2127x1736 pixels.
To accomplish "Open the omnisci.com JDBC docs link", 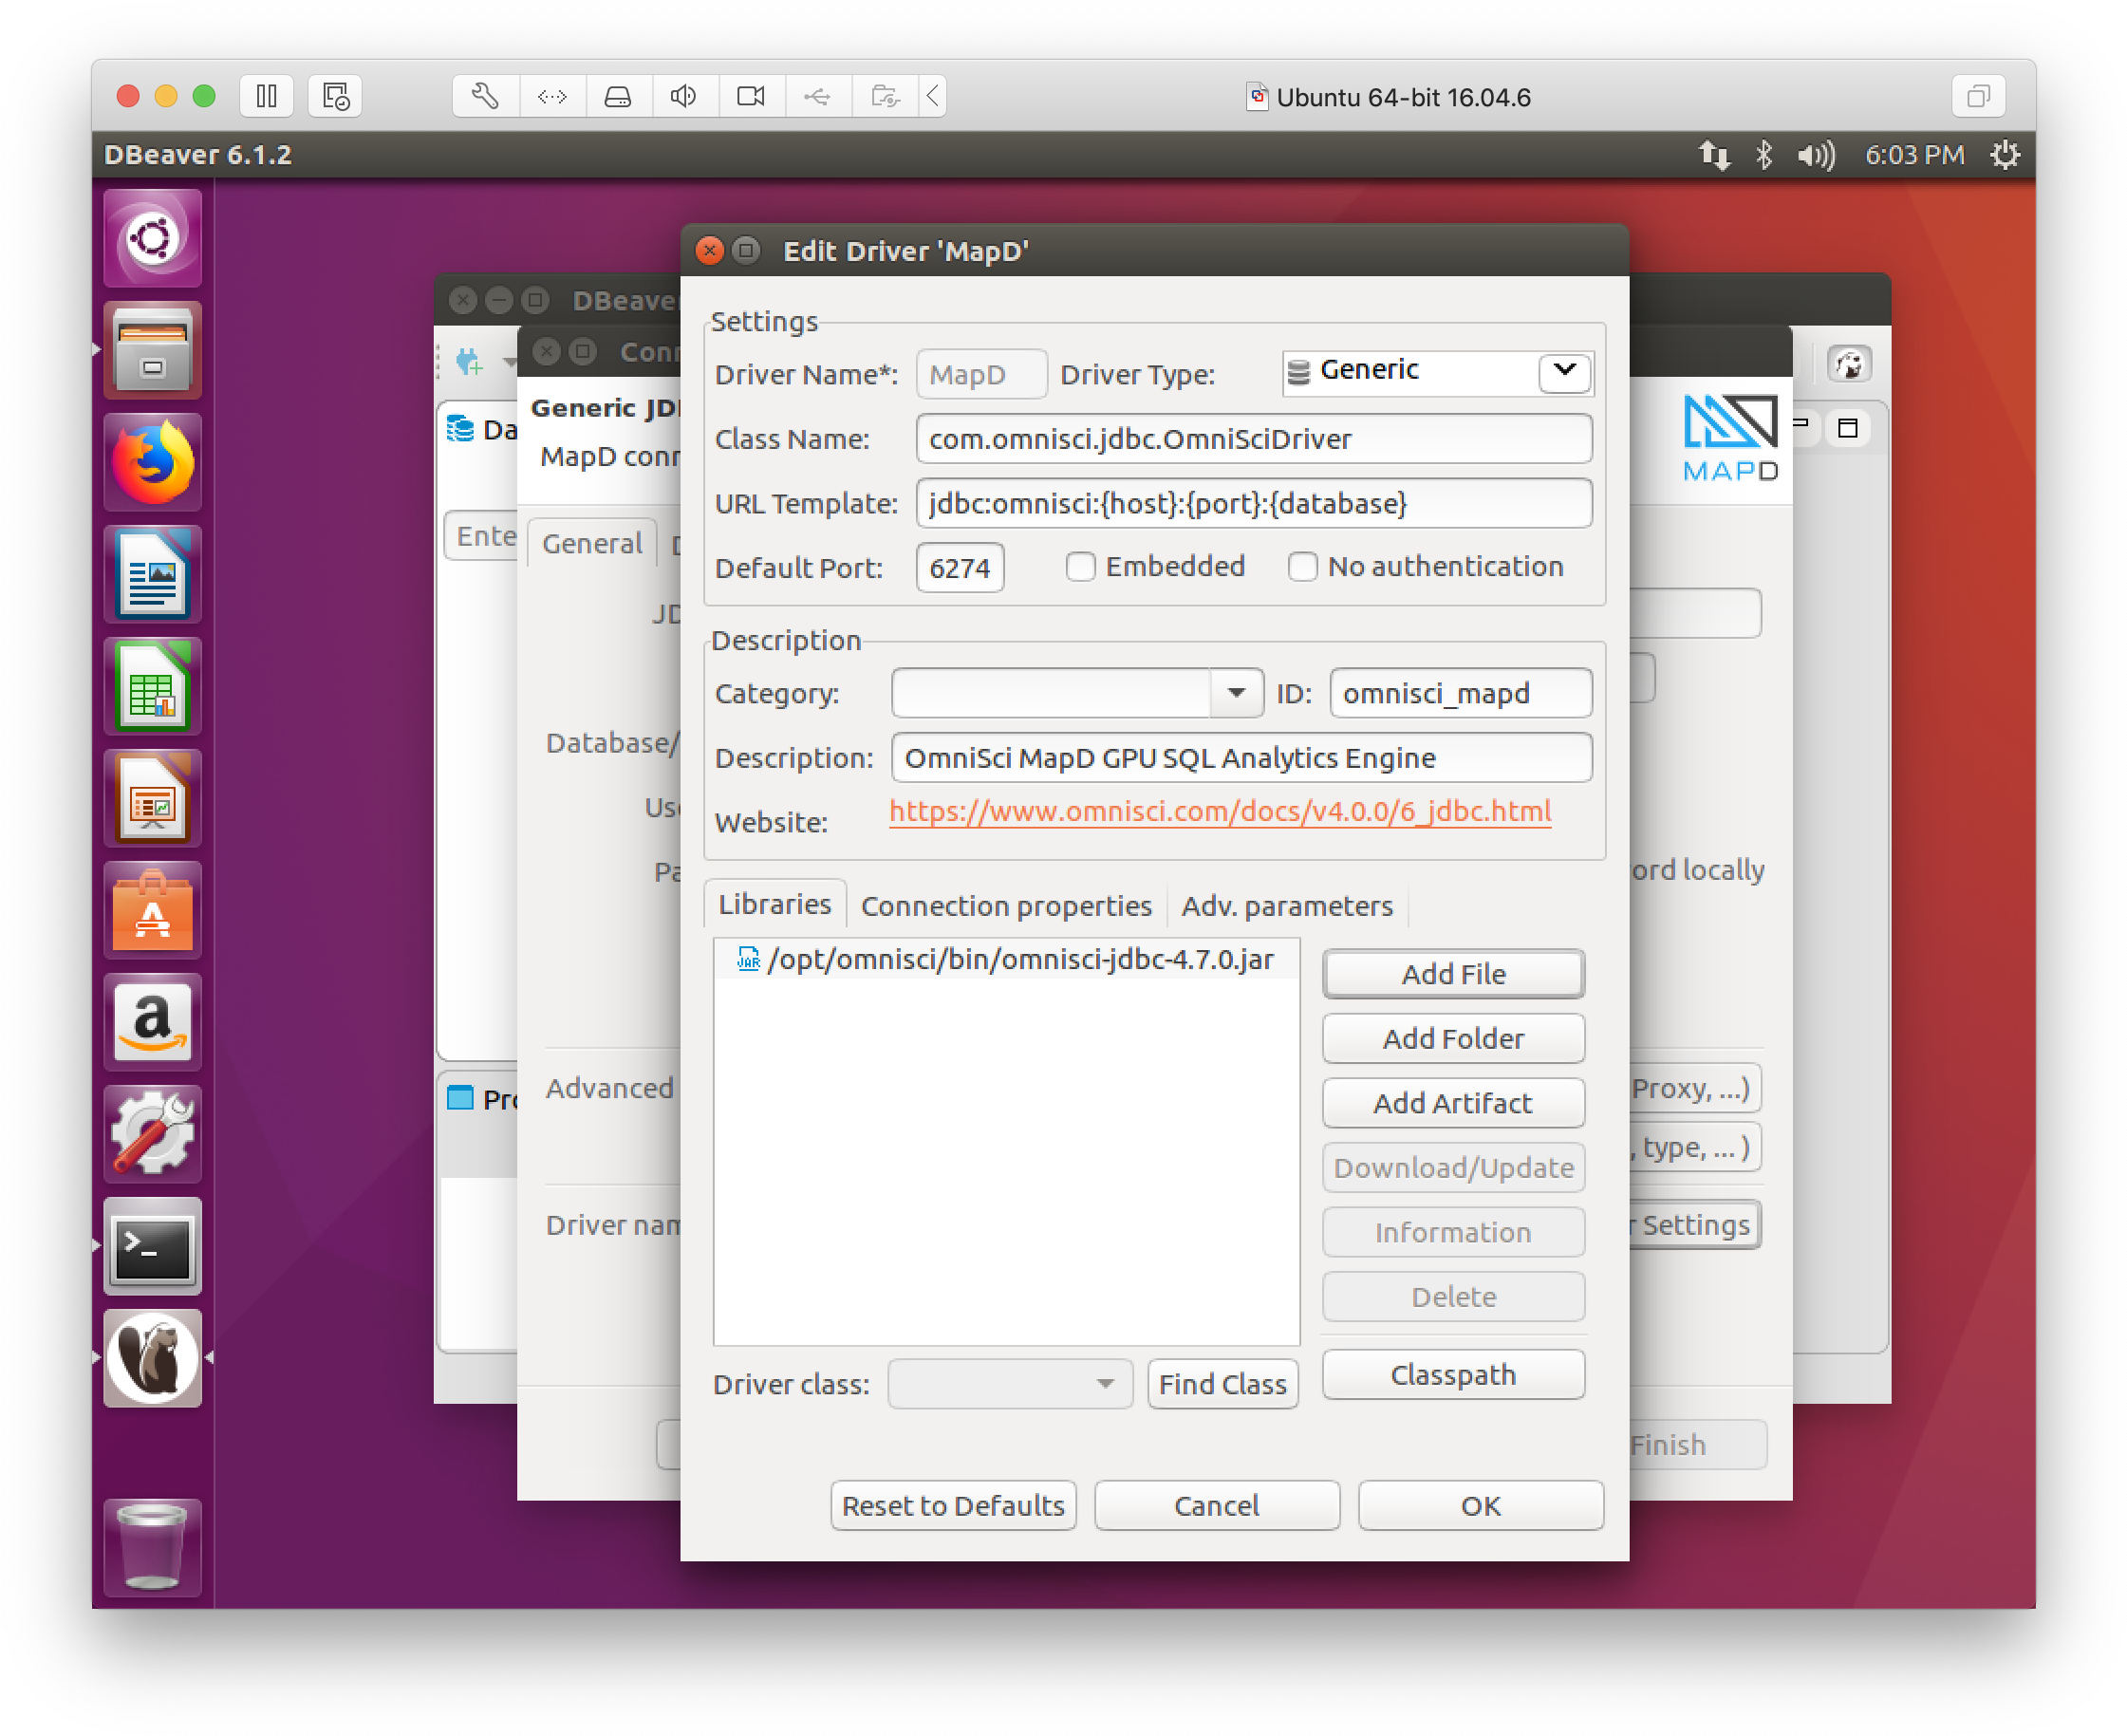I will point(1220,811).
